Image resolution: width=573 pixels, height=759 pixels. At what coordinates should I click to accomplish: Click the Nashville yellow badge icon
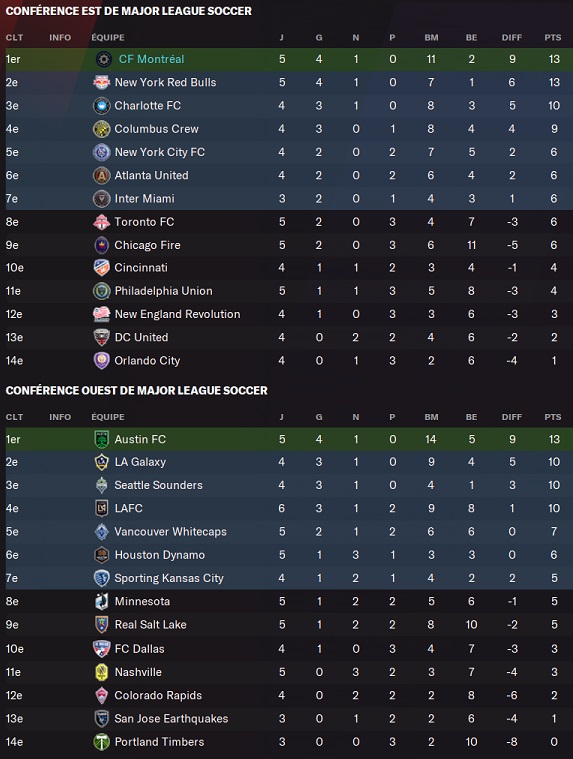point(102,672)
